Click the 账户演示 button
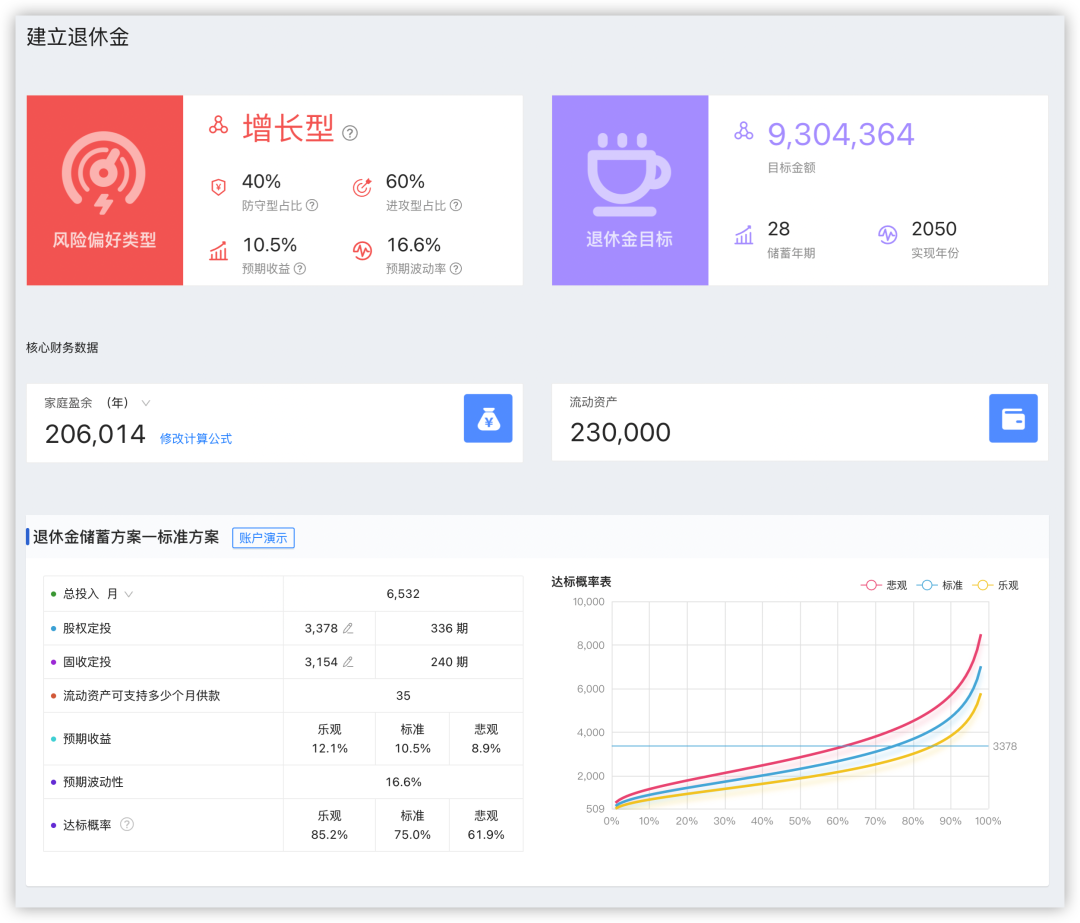 pyautogui.click(x=263, y=538)
